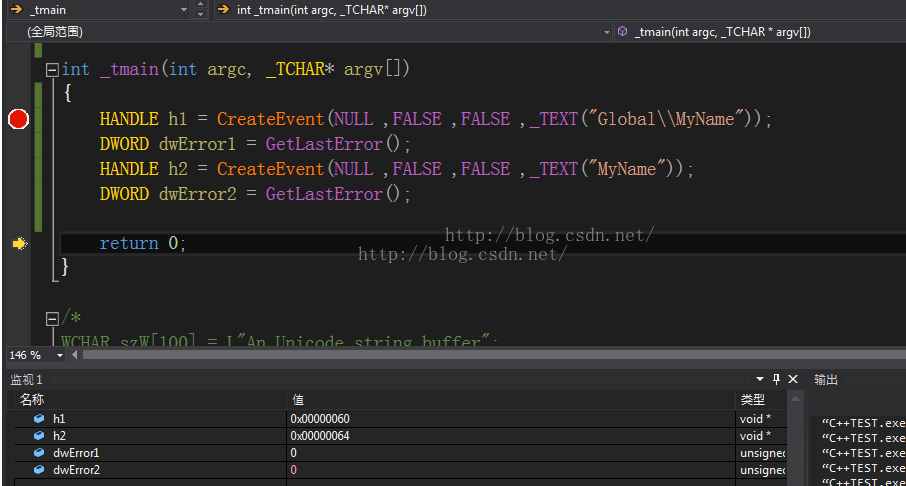Open the _tmain navigation dropdown at top left

(184, 10)
